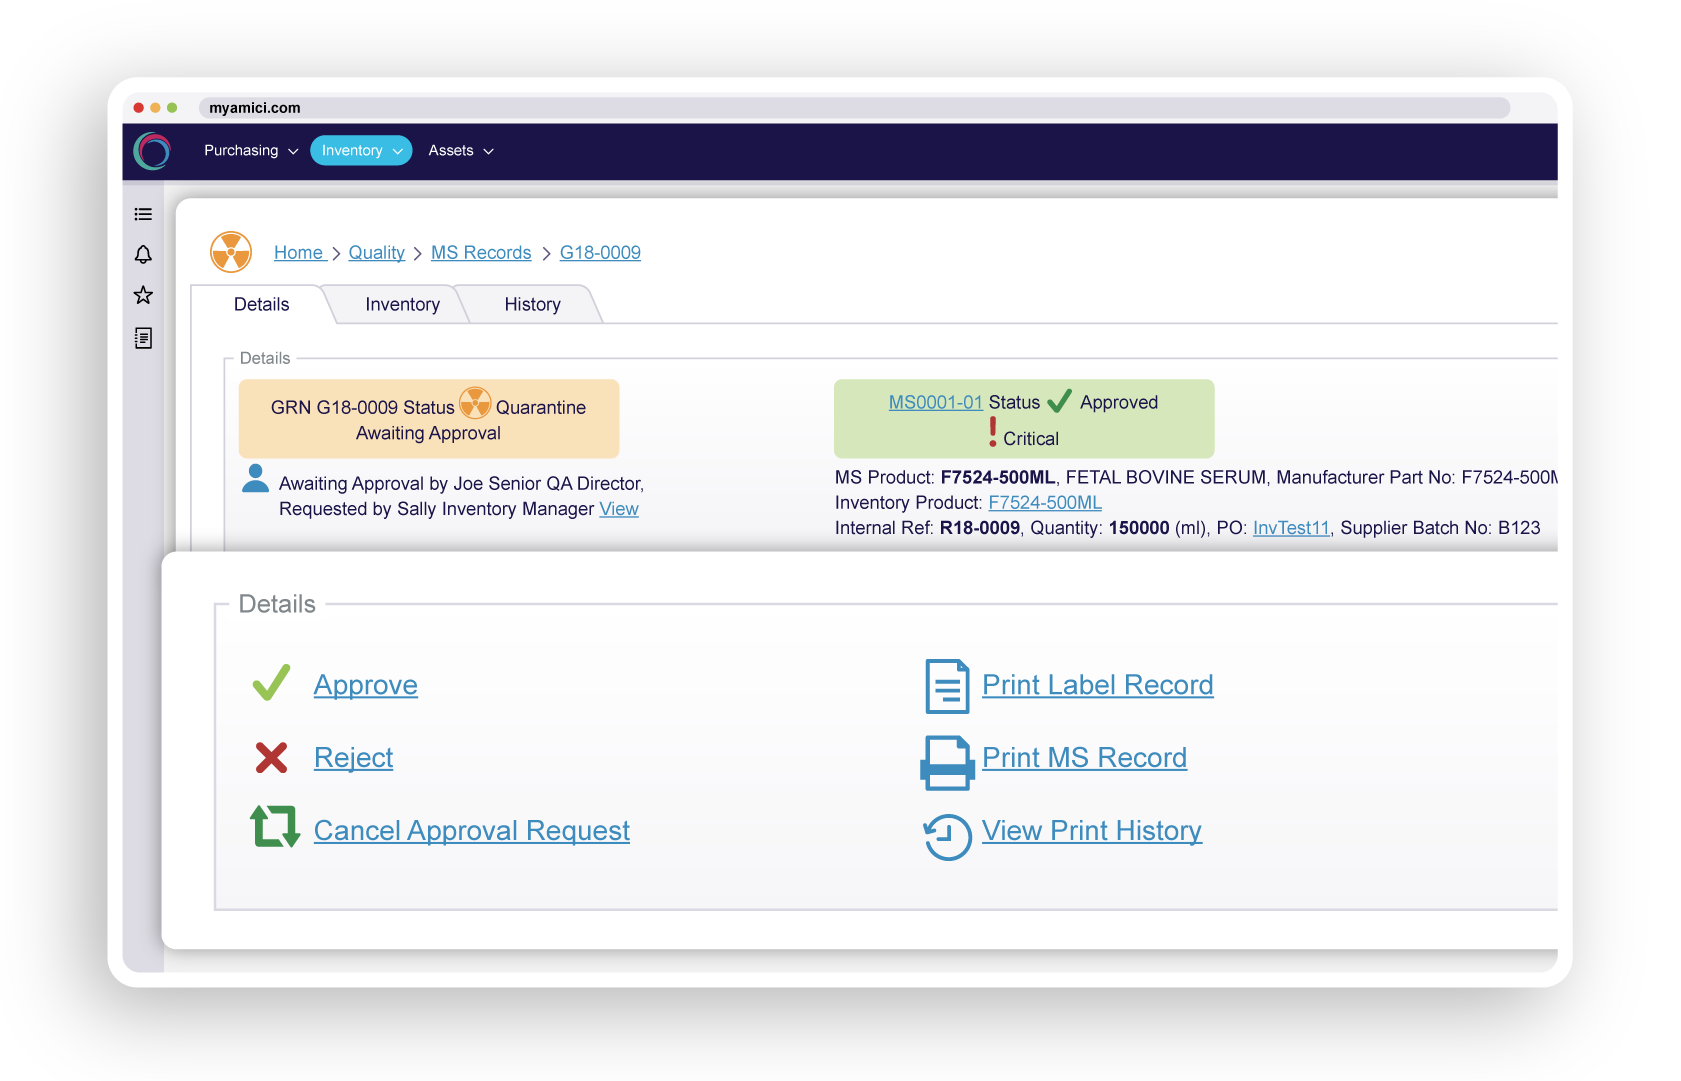Open the InvTest11 purchase order link
The height and width of the screenshot is (1081, 1681).
coord(1290,528)
